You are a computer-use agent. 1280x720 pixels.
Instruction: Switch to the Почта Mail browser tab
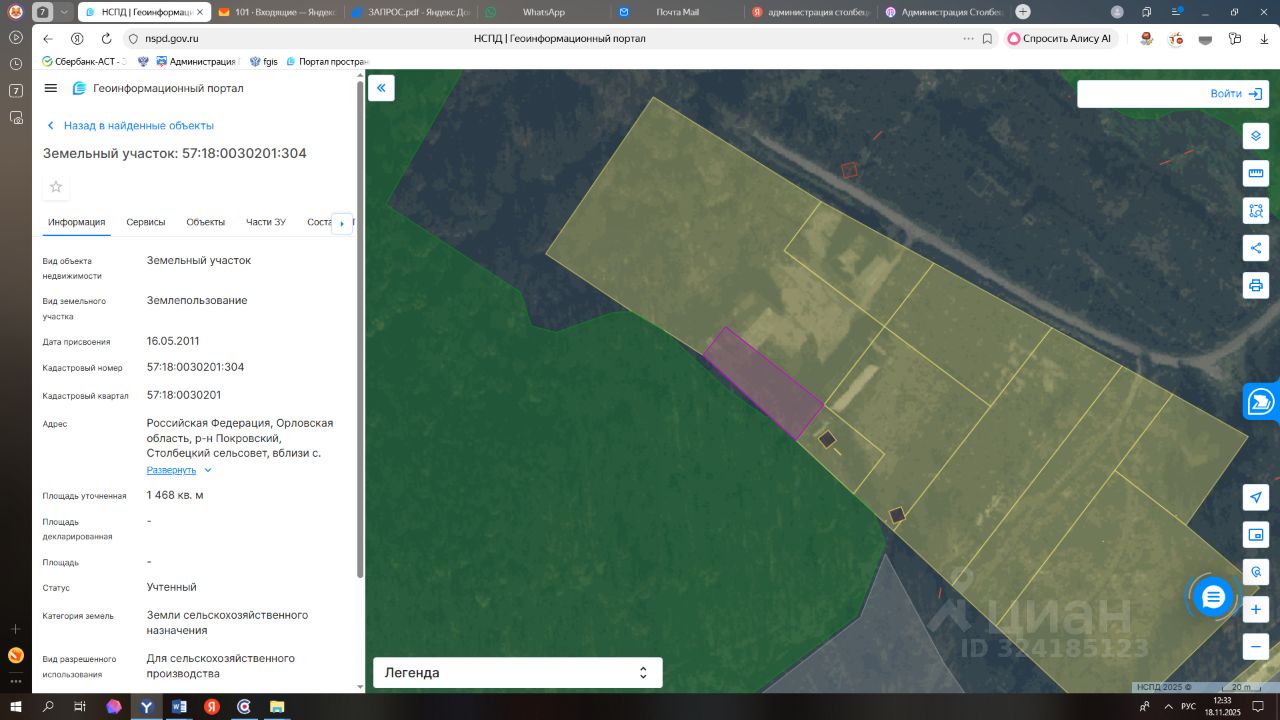click(x=677, y=12)
